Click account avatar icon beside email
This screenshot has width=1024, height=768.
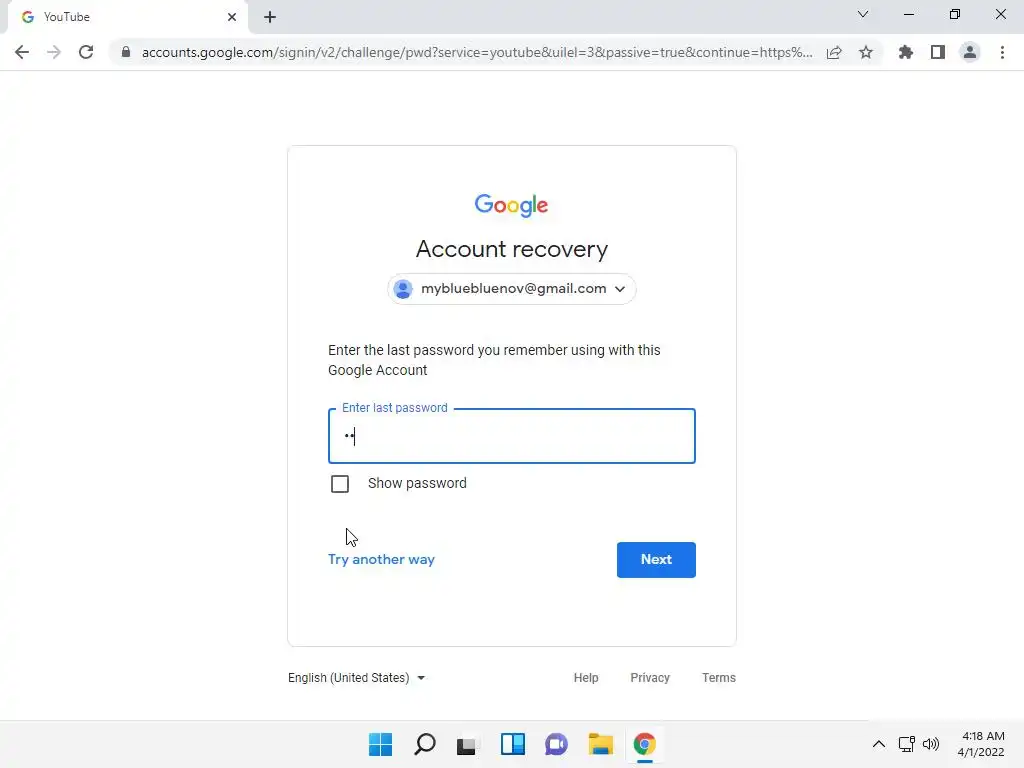click(x=403, y=289)
